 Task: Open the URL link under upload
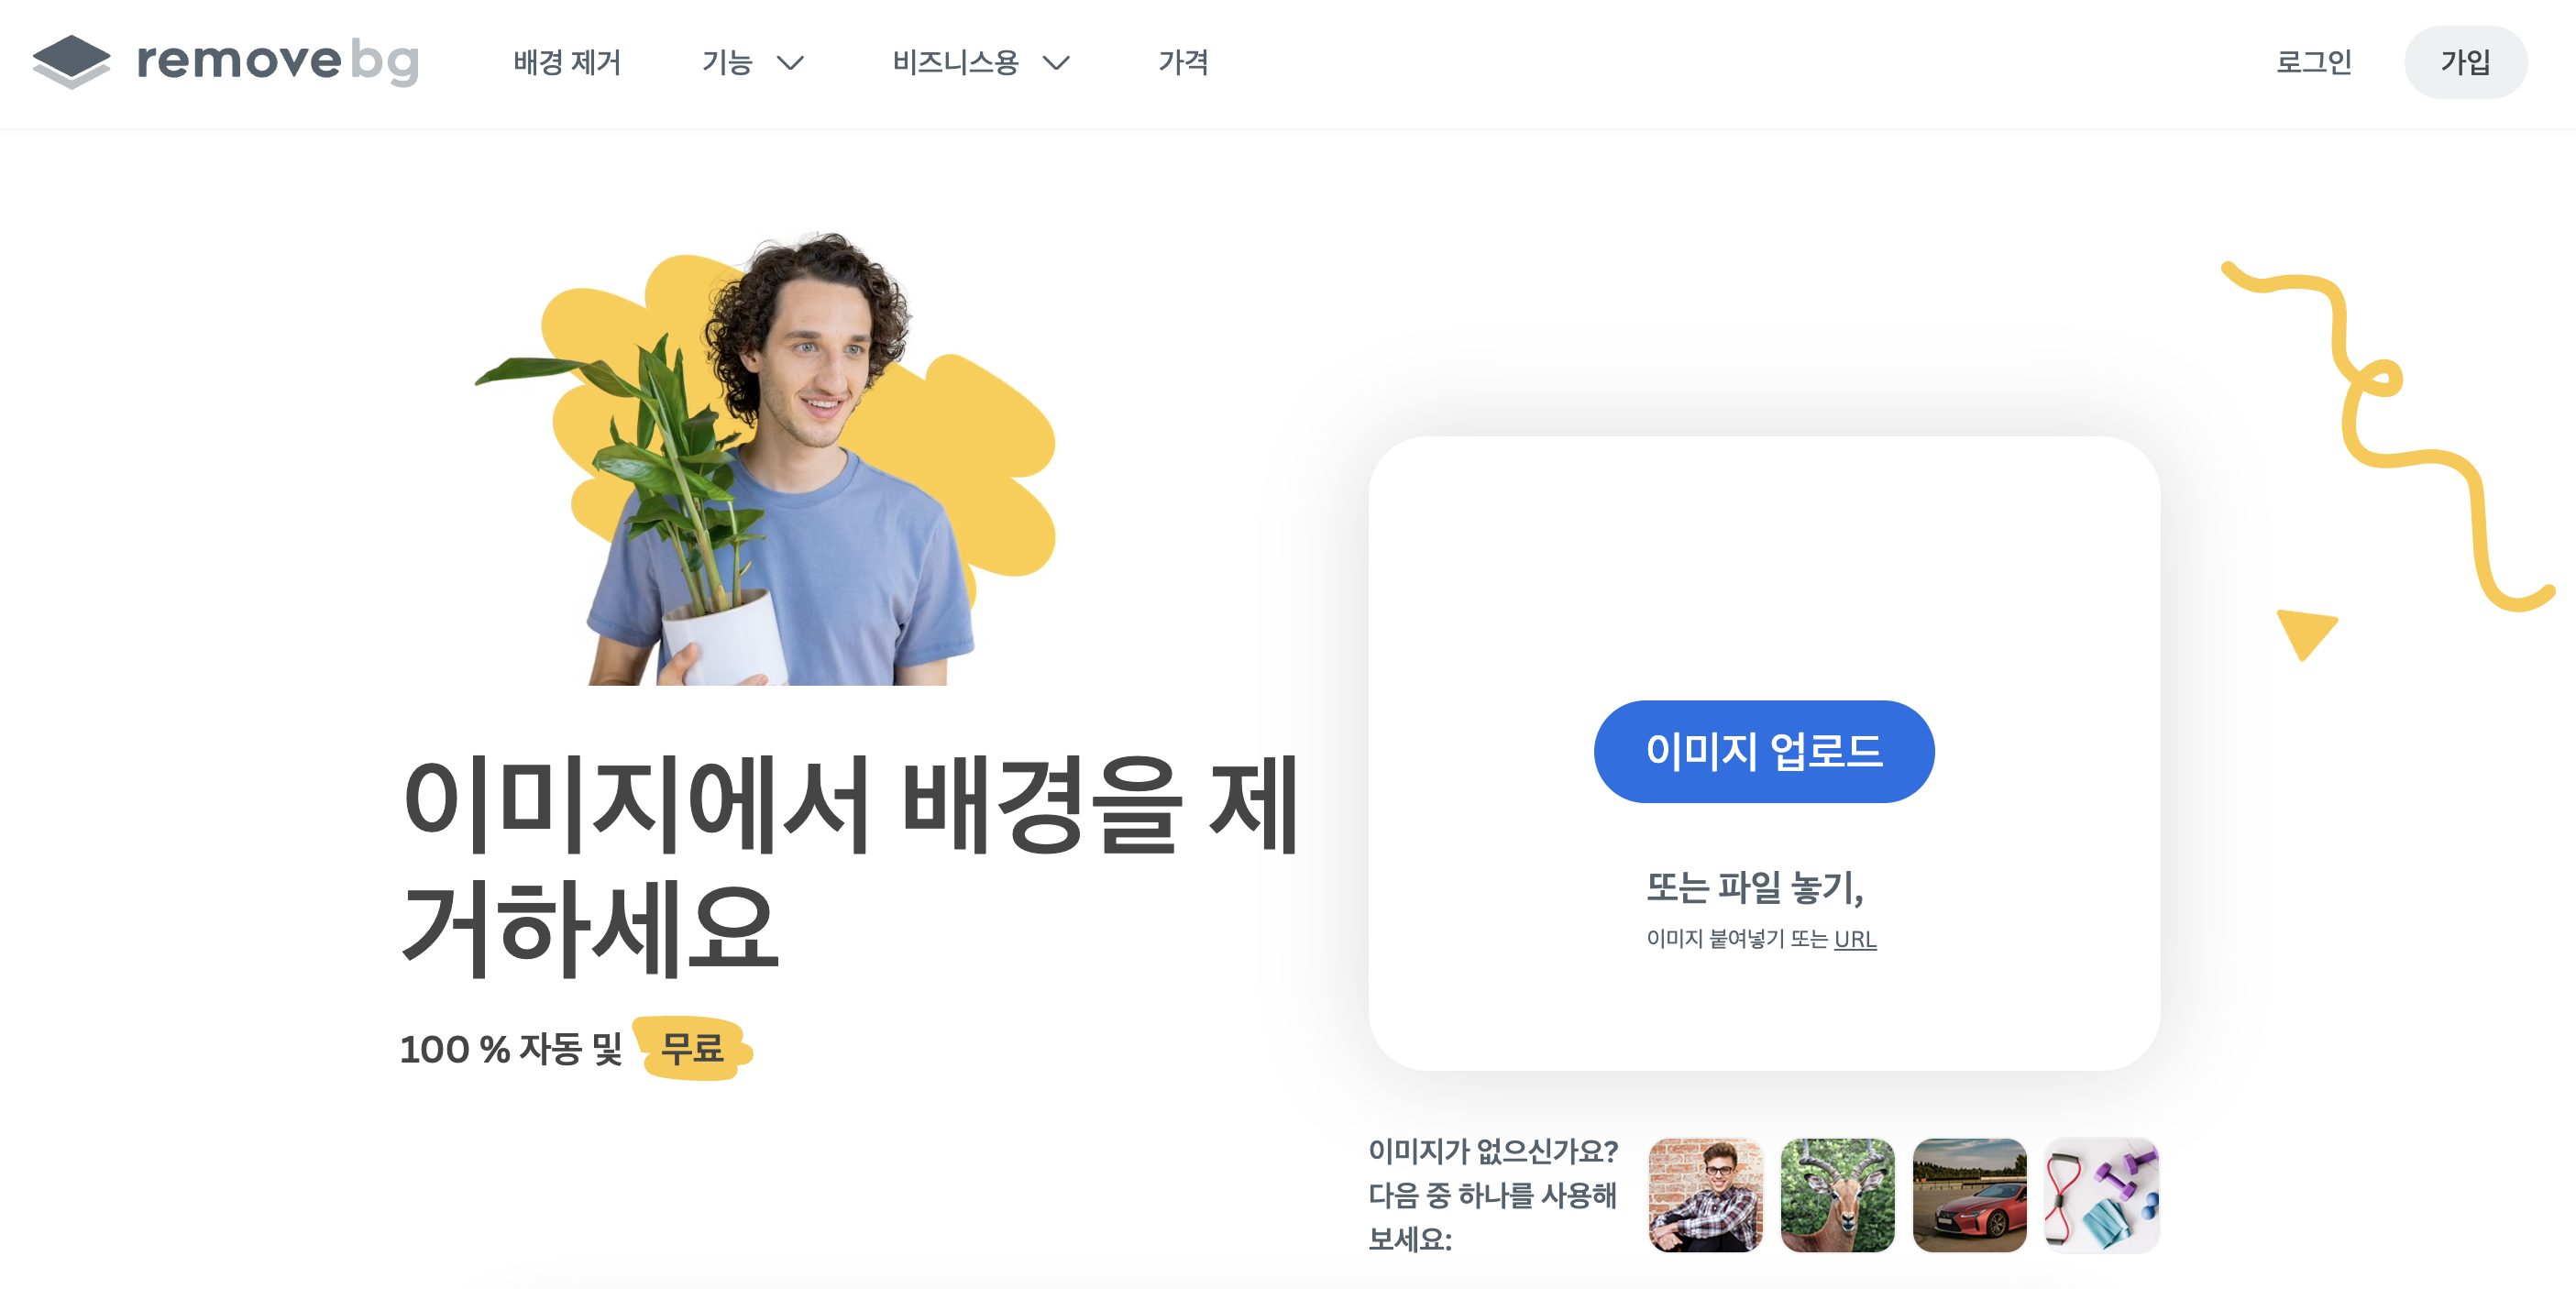tap(1854, 939)
